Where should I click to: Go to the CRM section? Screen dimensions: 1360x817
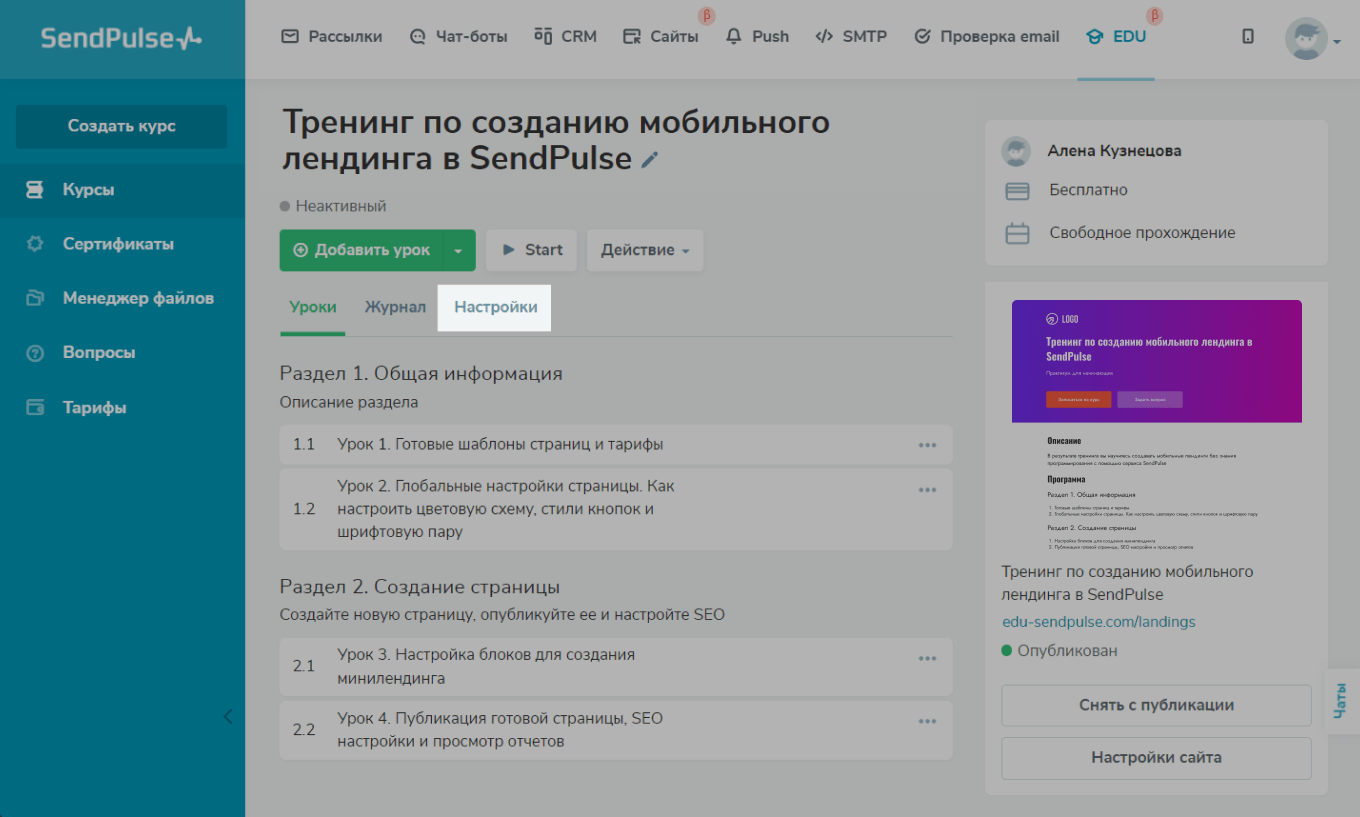pyautogui.click(x=565, y=36)
